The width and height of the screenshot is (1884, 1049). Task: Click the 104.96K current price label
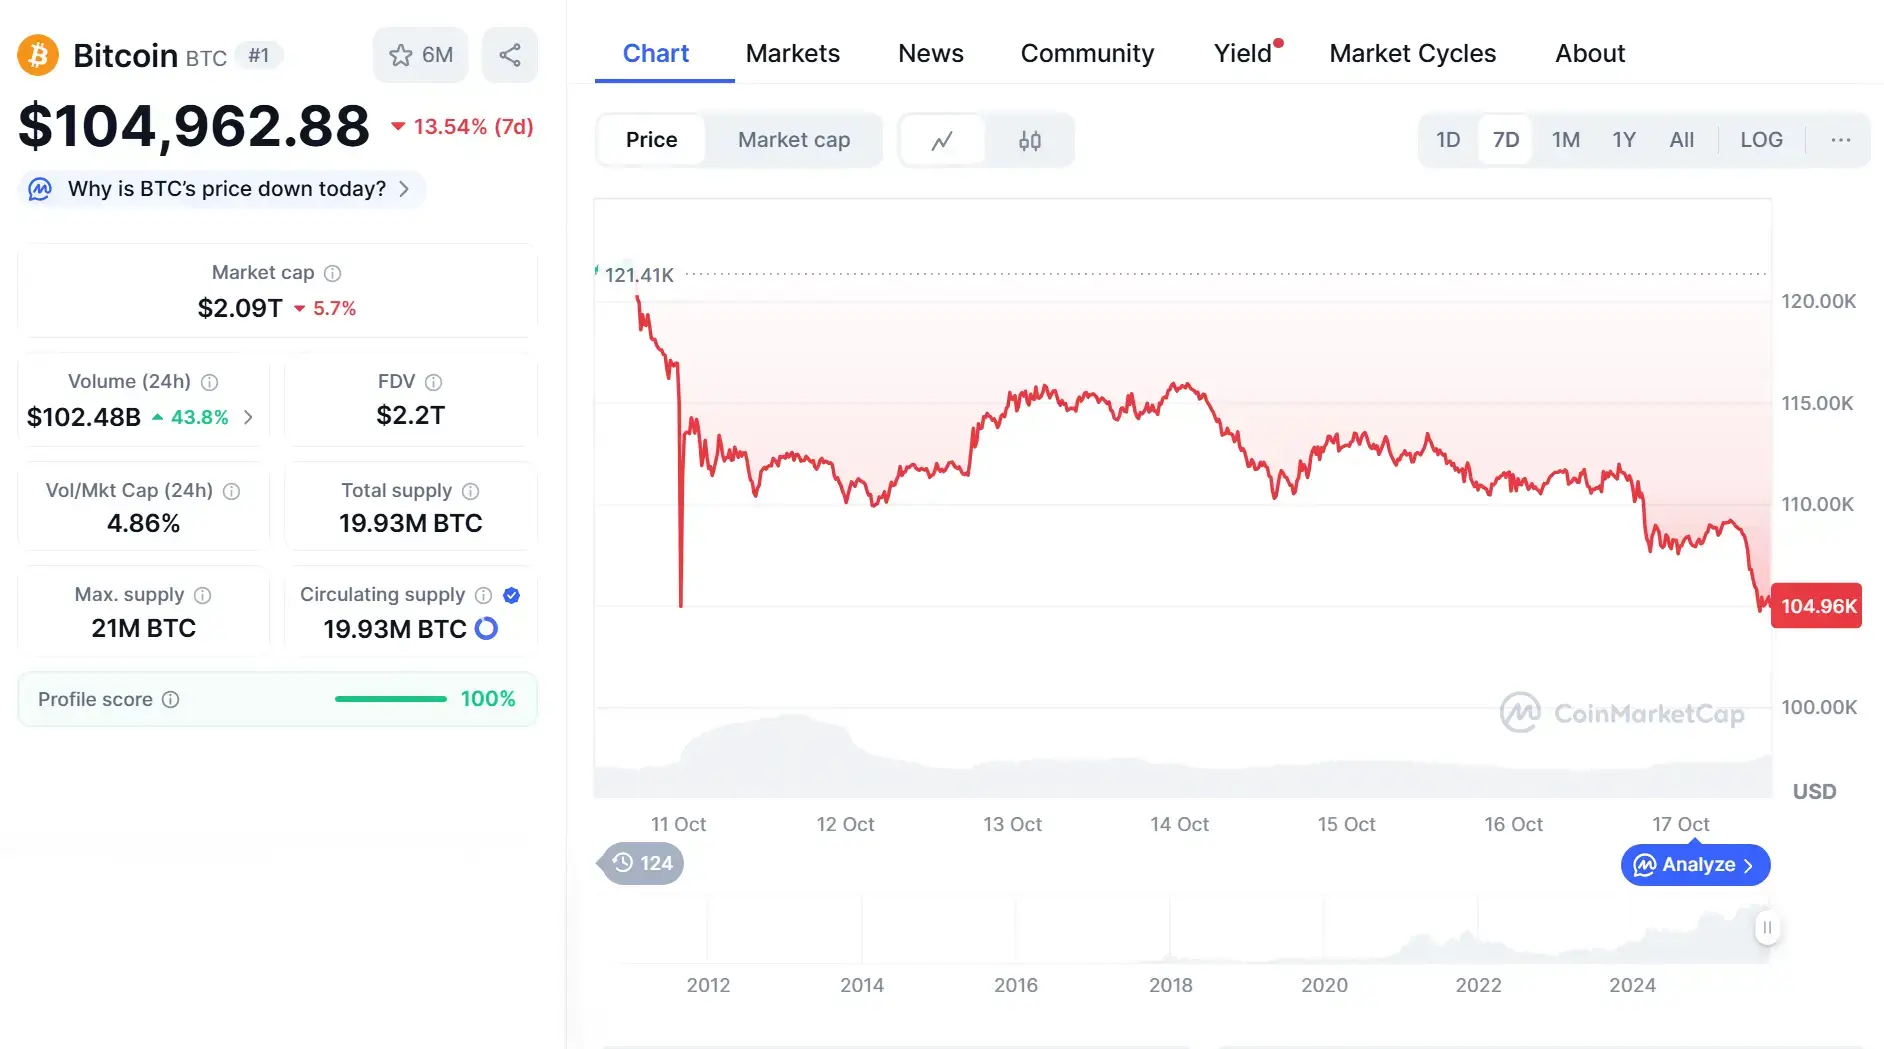coord(1816,606)
